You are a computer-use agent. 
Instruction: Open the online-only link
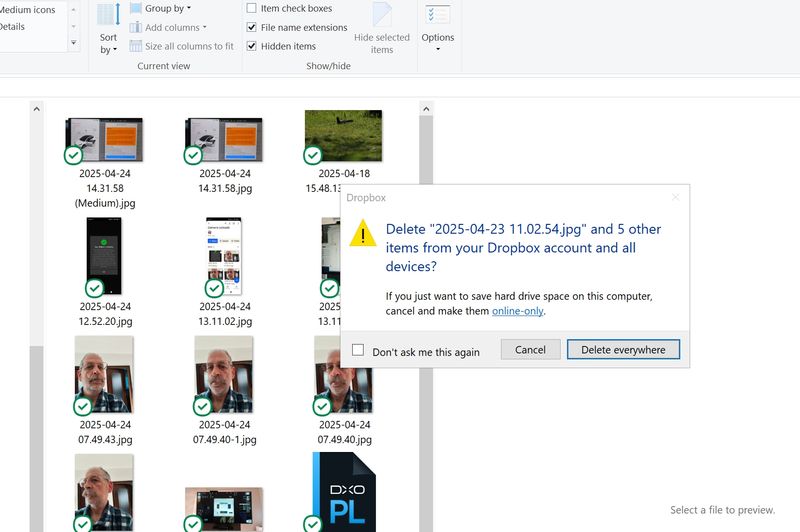(517, 311)
